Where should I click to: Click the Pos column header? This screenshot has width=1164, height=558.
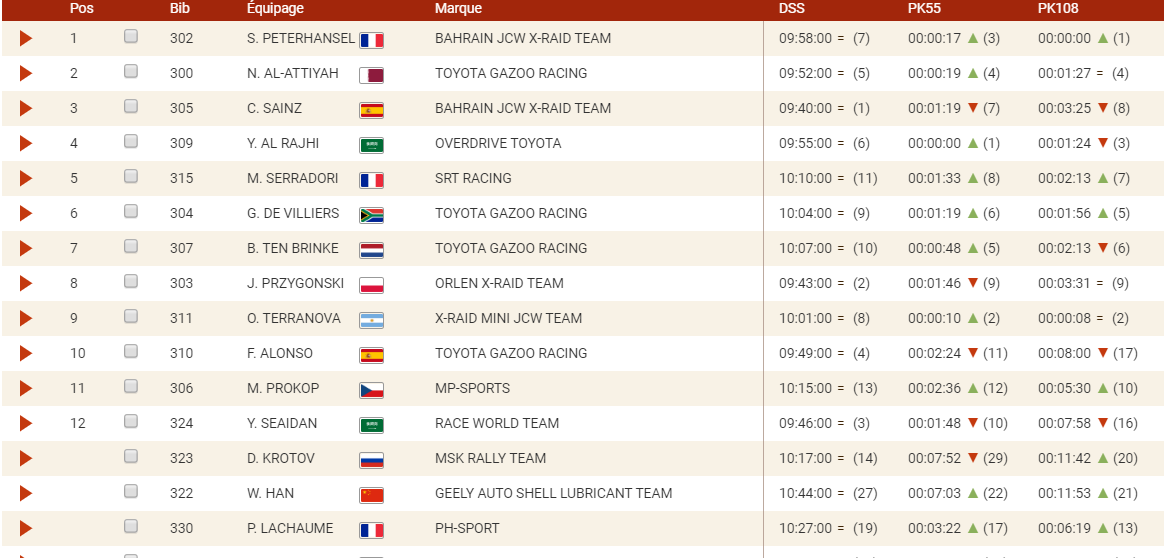click(x=81, y=9)
